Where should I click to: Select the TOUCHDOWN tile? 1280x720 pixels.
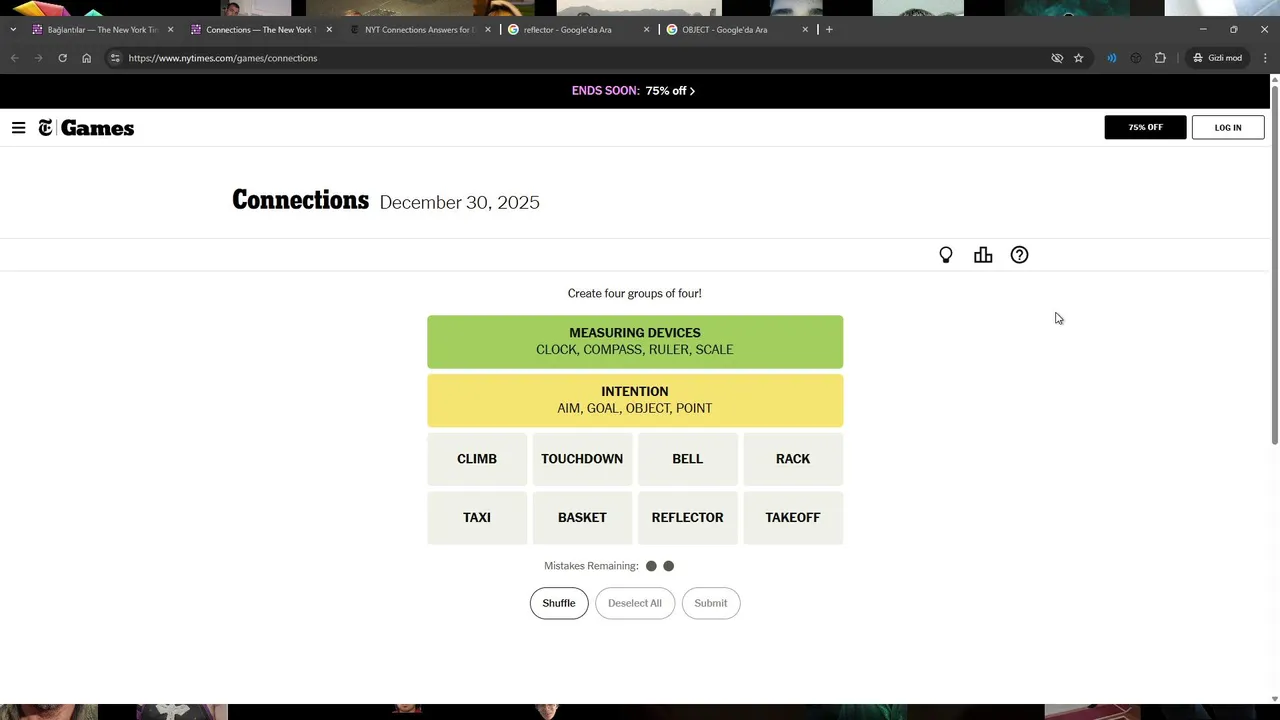(582, 459)
